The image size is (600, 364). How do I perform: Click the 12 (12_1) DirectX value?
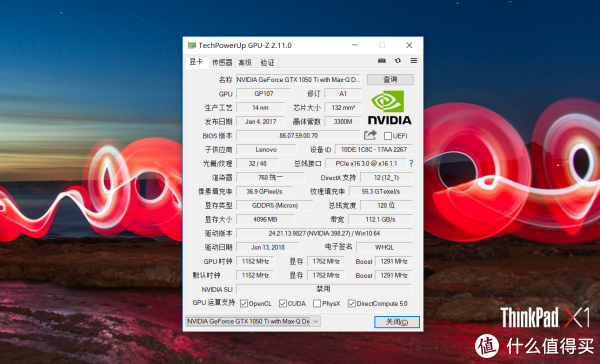tap(386, 177)
